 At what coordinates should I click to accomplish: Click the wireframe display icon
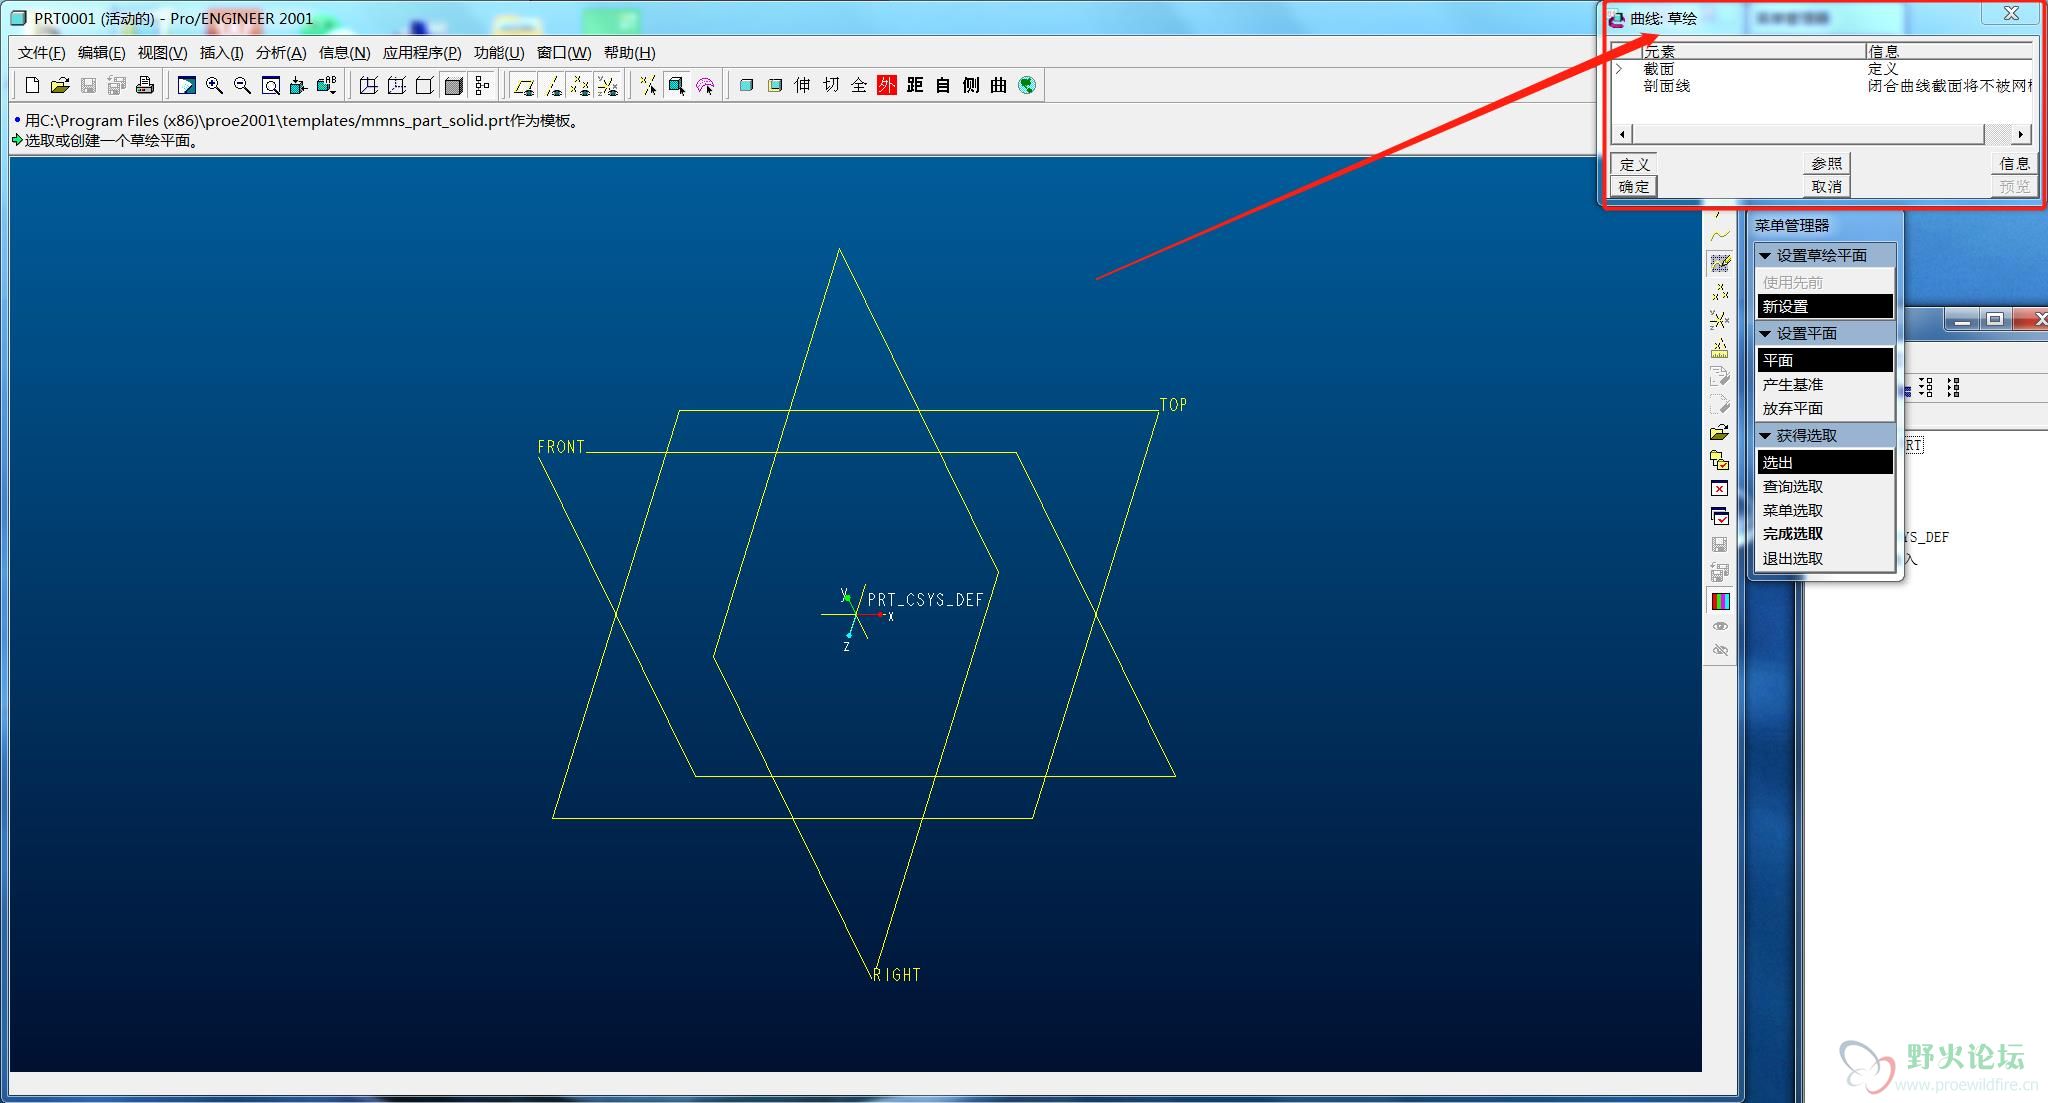coord(368,86)
